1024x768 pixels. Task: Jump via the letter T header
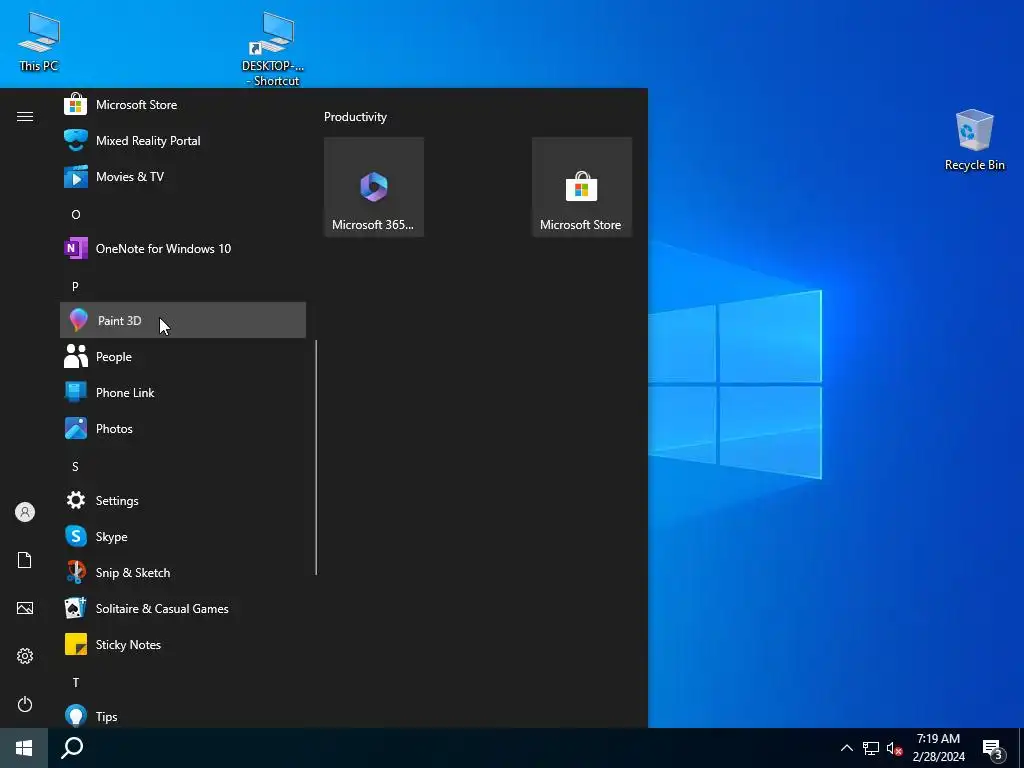[x=76, y=682]
